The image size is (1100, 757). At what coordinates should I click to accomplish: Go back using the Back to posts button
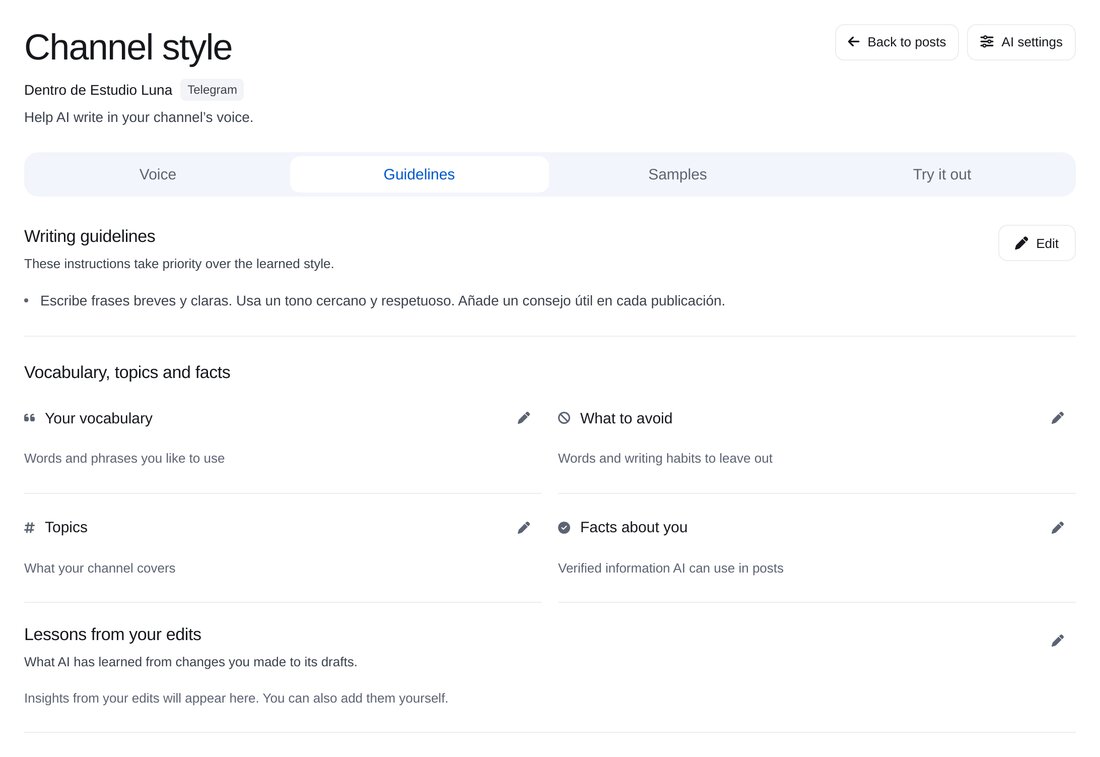[897, 42]
